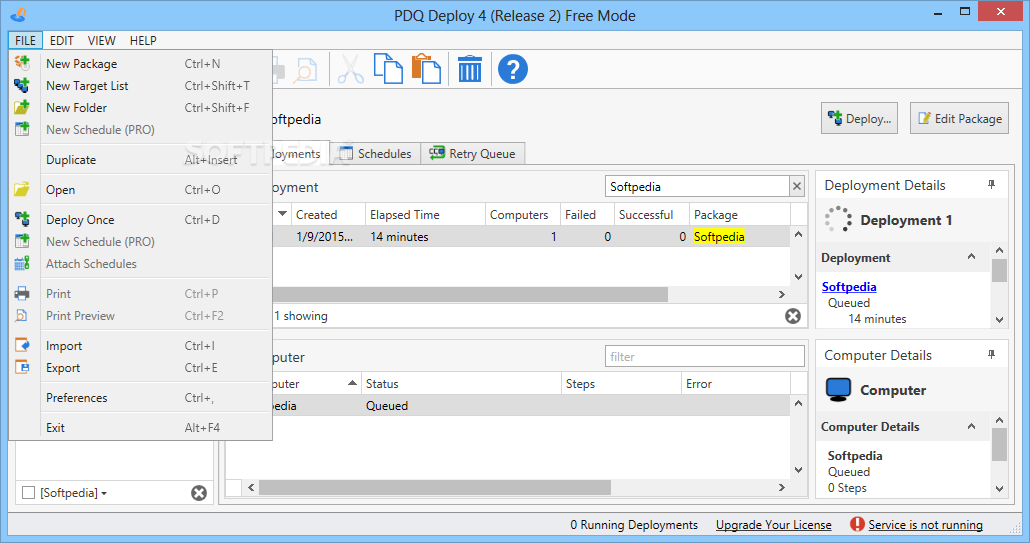Click the New Package menu icon
The height and width of the screenshot is (543, 1030).
(22, 64)
